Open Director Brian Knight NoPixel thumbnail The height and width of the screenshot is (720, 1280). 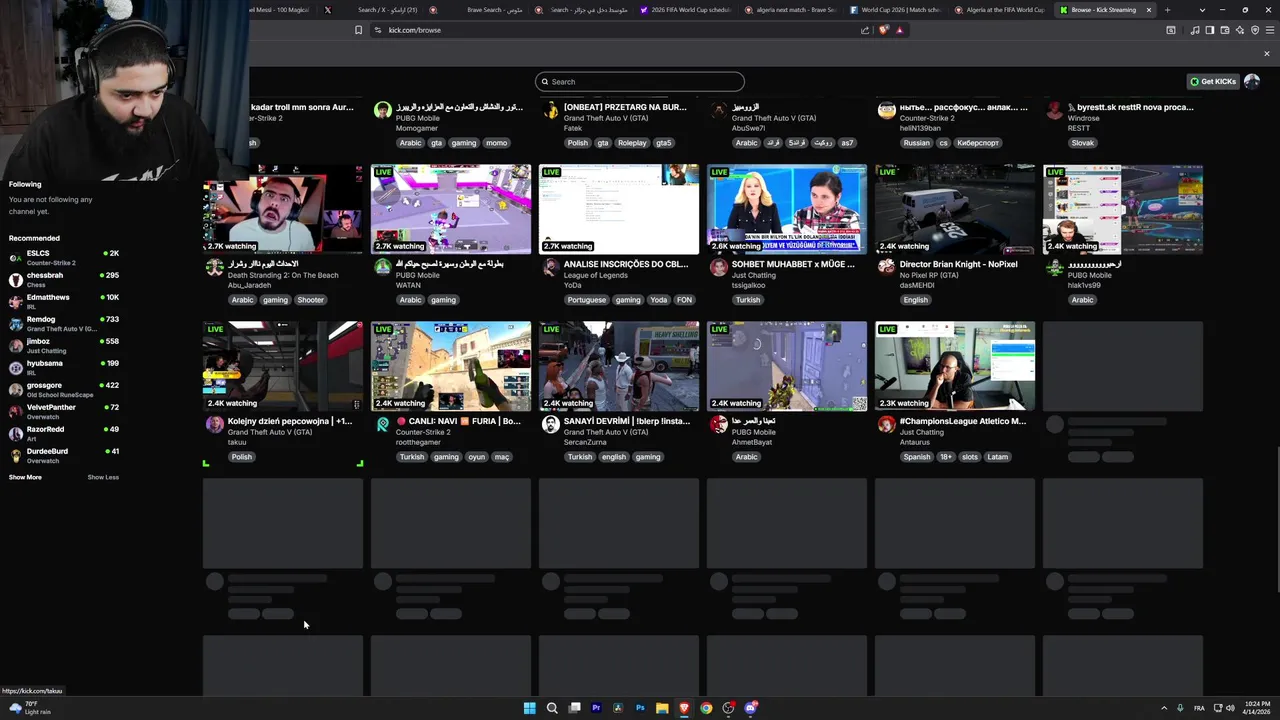tap(955, 209)
